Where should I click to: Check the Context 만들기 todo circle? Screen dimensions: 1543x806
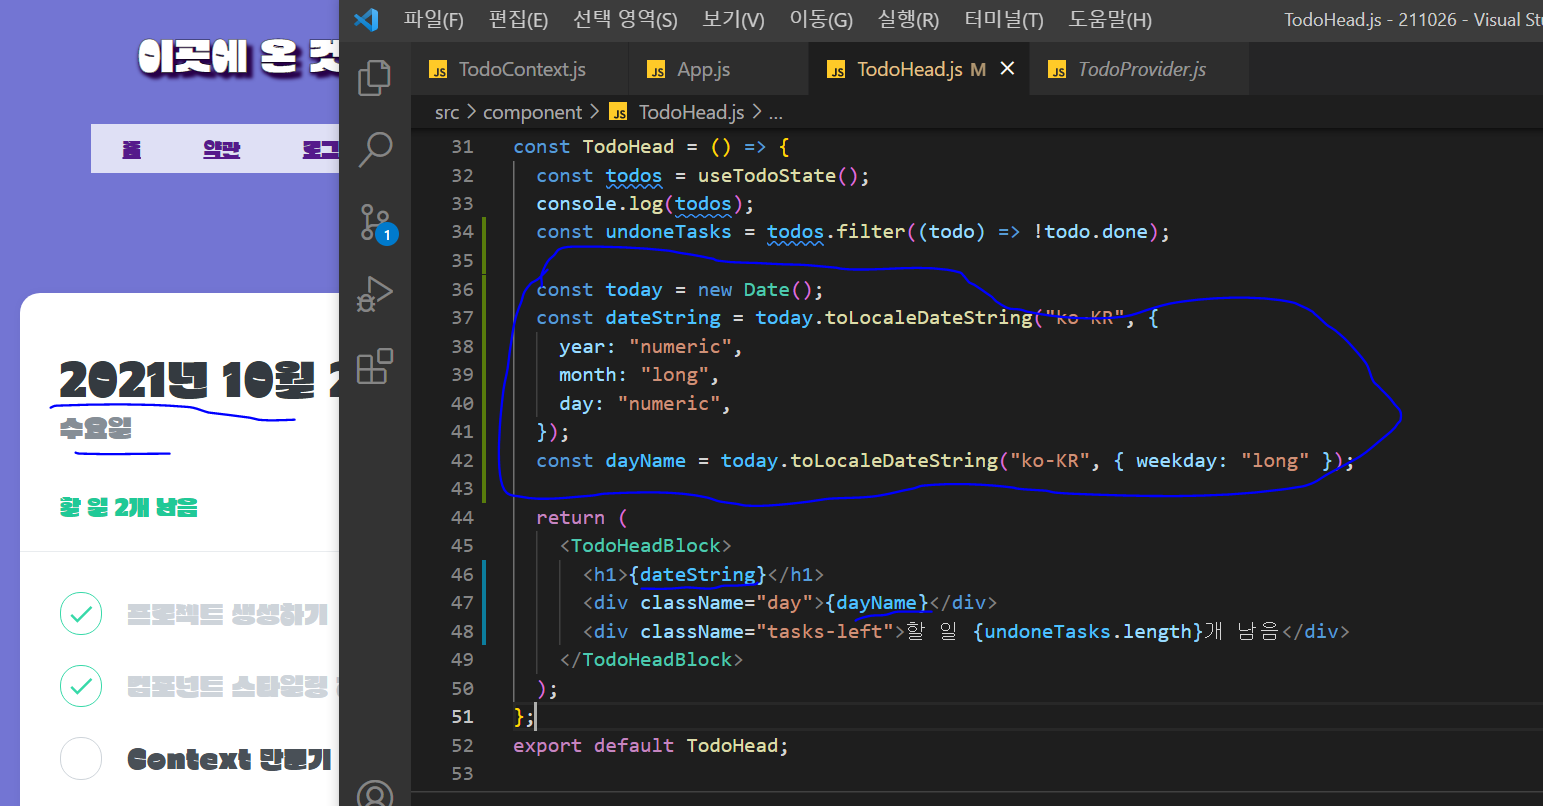pos(81,759)
